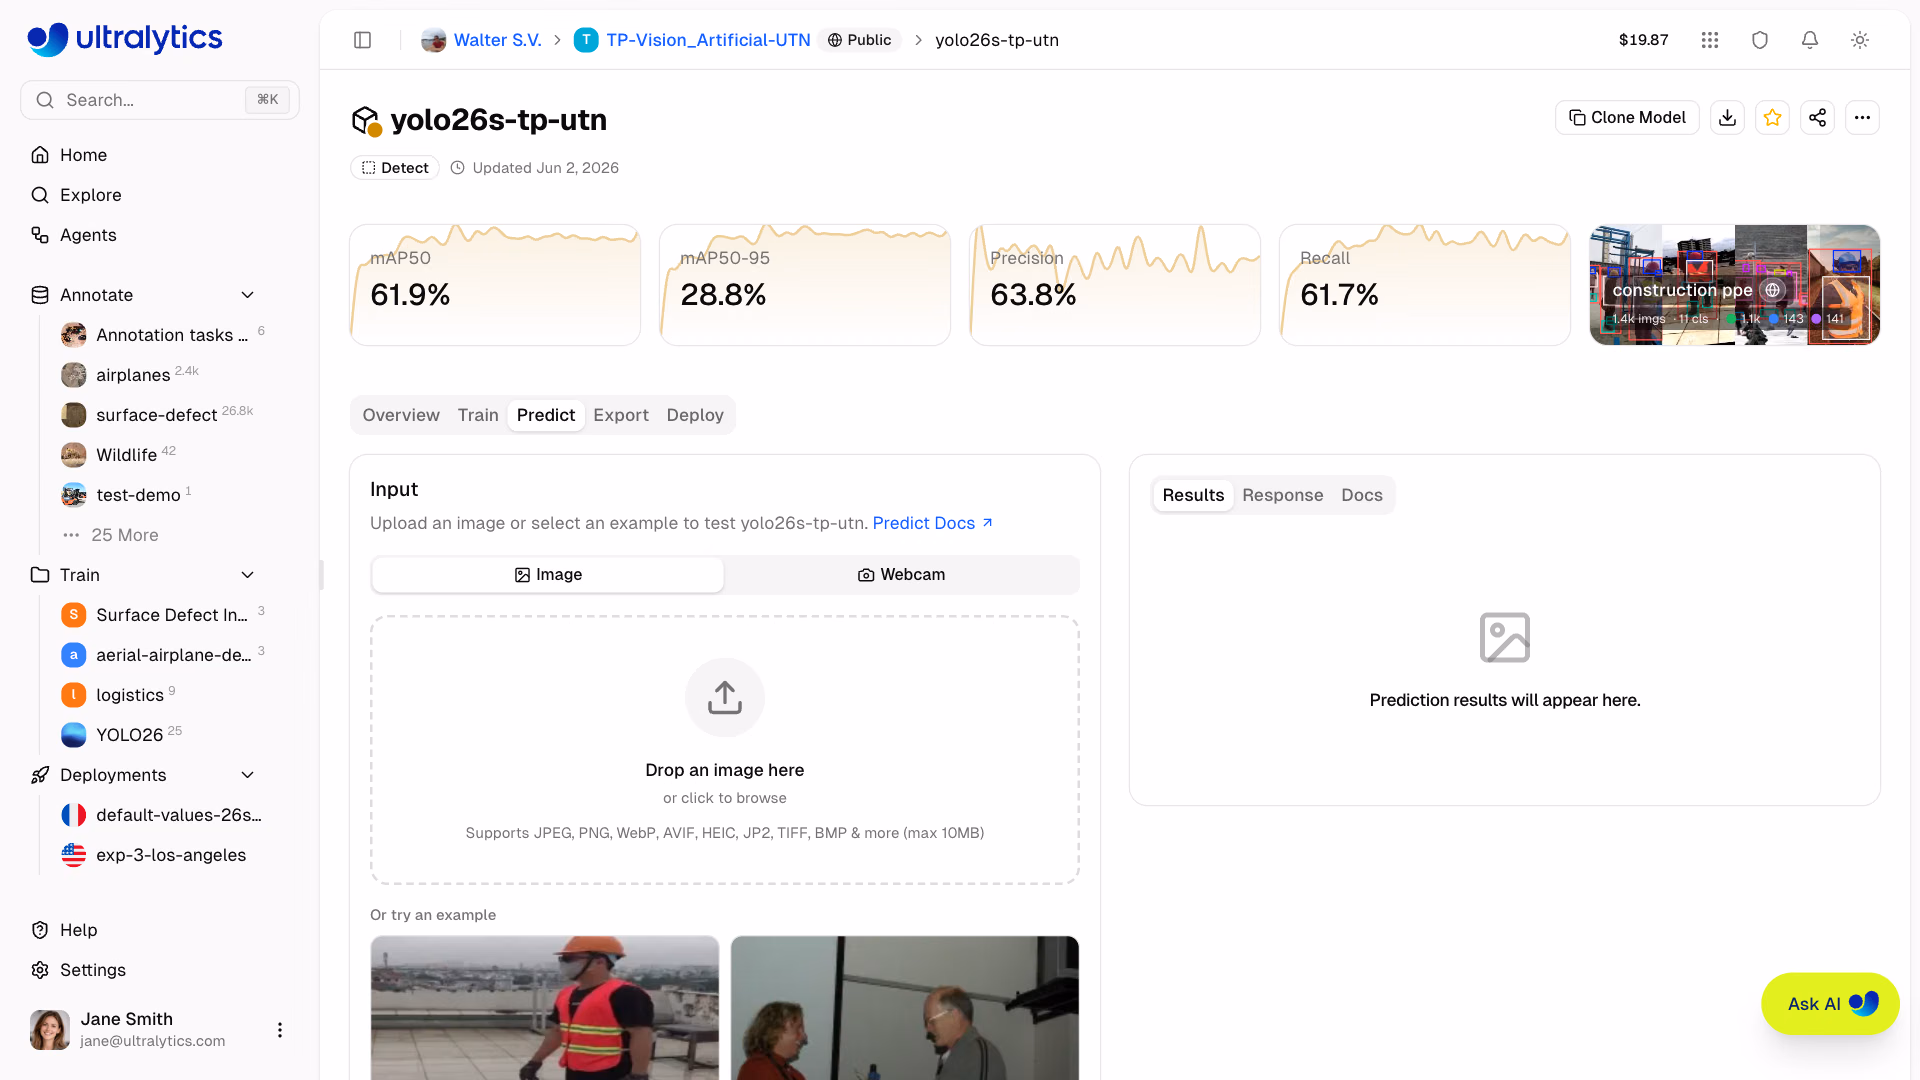Open notifications bell
The width and height of the screenshot is (1920, 1080).
click(x=1810, y=40)
